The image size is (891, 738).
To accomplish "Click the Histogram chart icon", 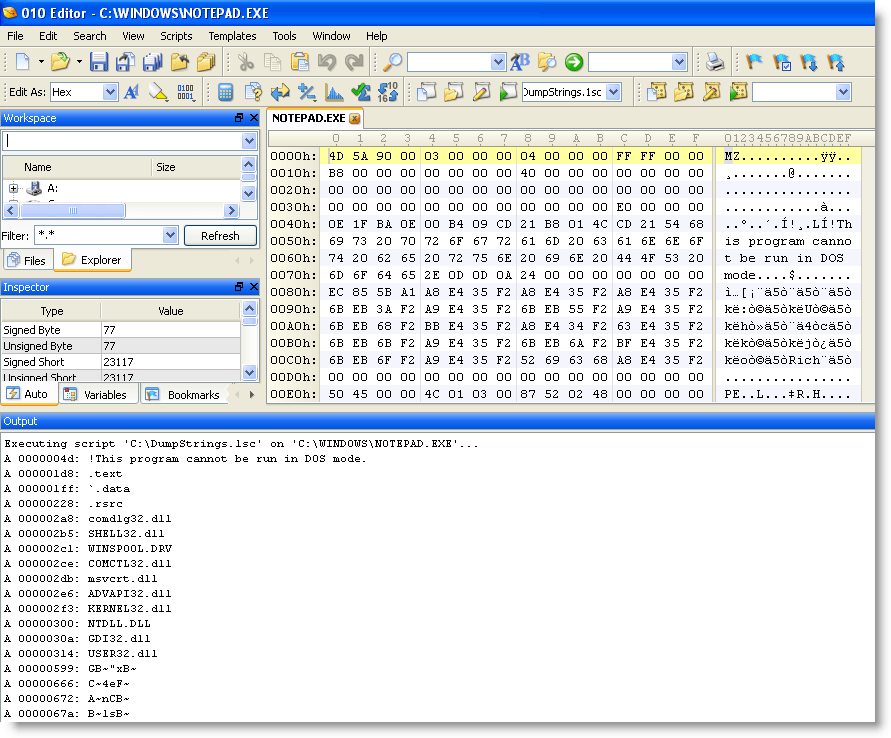I will (334, 92).
